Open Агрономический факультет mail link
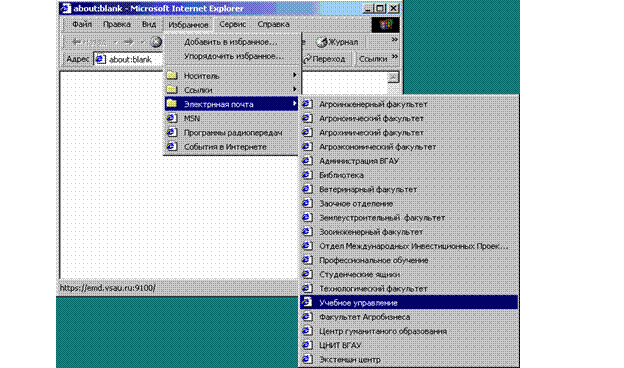The height and width of the screenshot is (368, 624). [409, 119]
